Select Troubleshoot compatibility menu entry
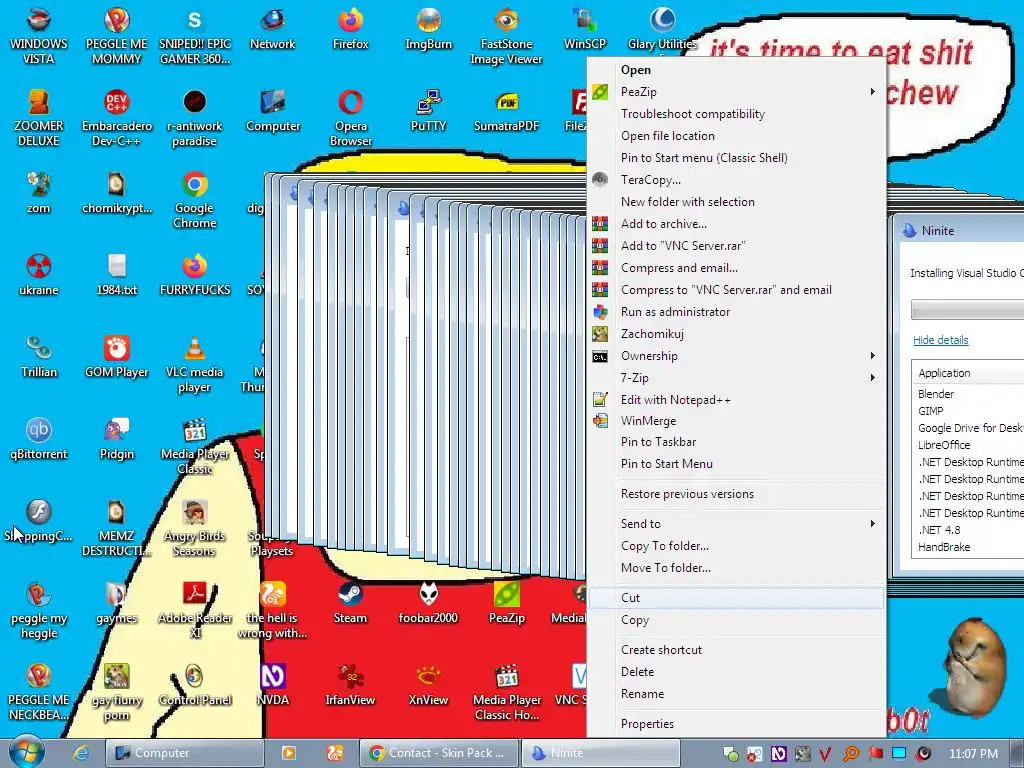 coord(736,114)
